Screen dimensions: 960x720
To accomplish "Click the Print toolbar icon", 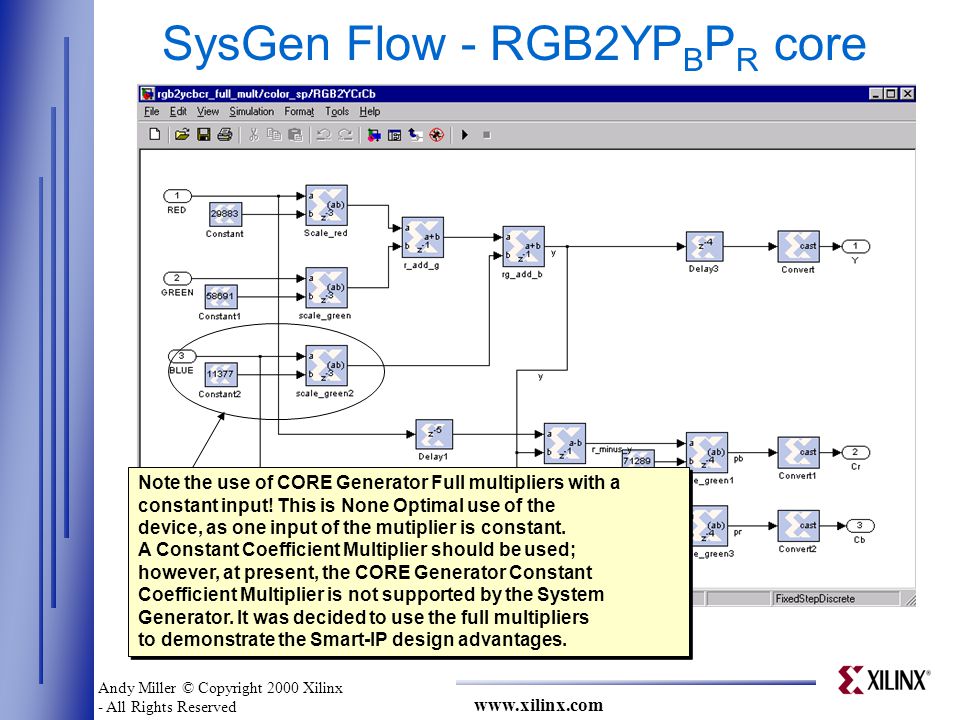I will click(225, 134).
